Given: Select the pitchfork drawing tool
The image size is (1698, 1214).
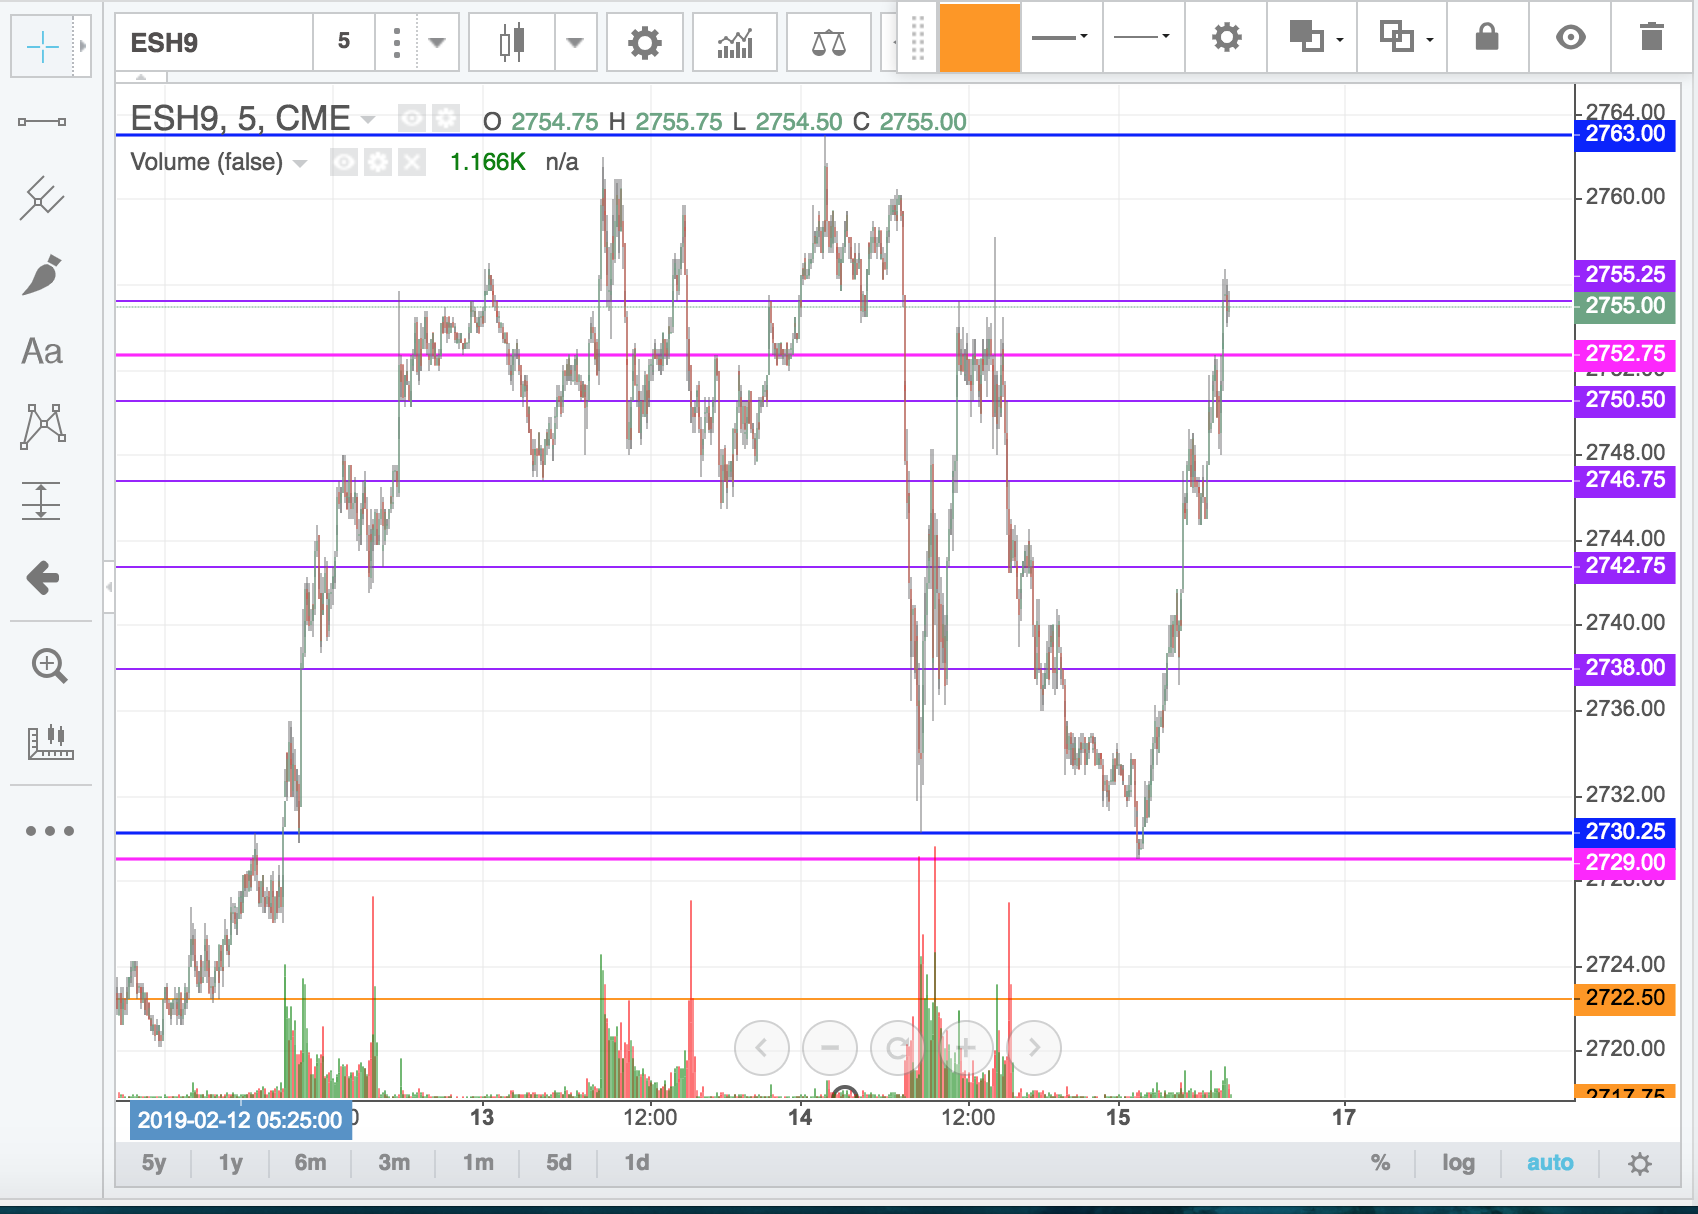Looking at the screenshot, I should pos(42,198).
